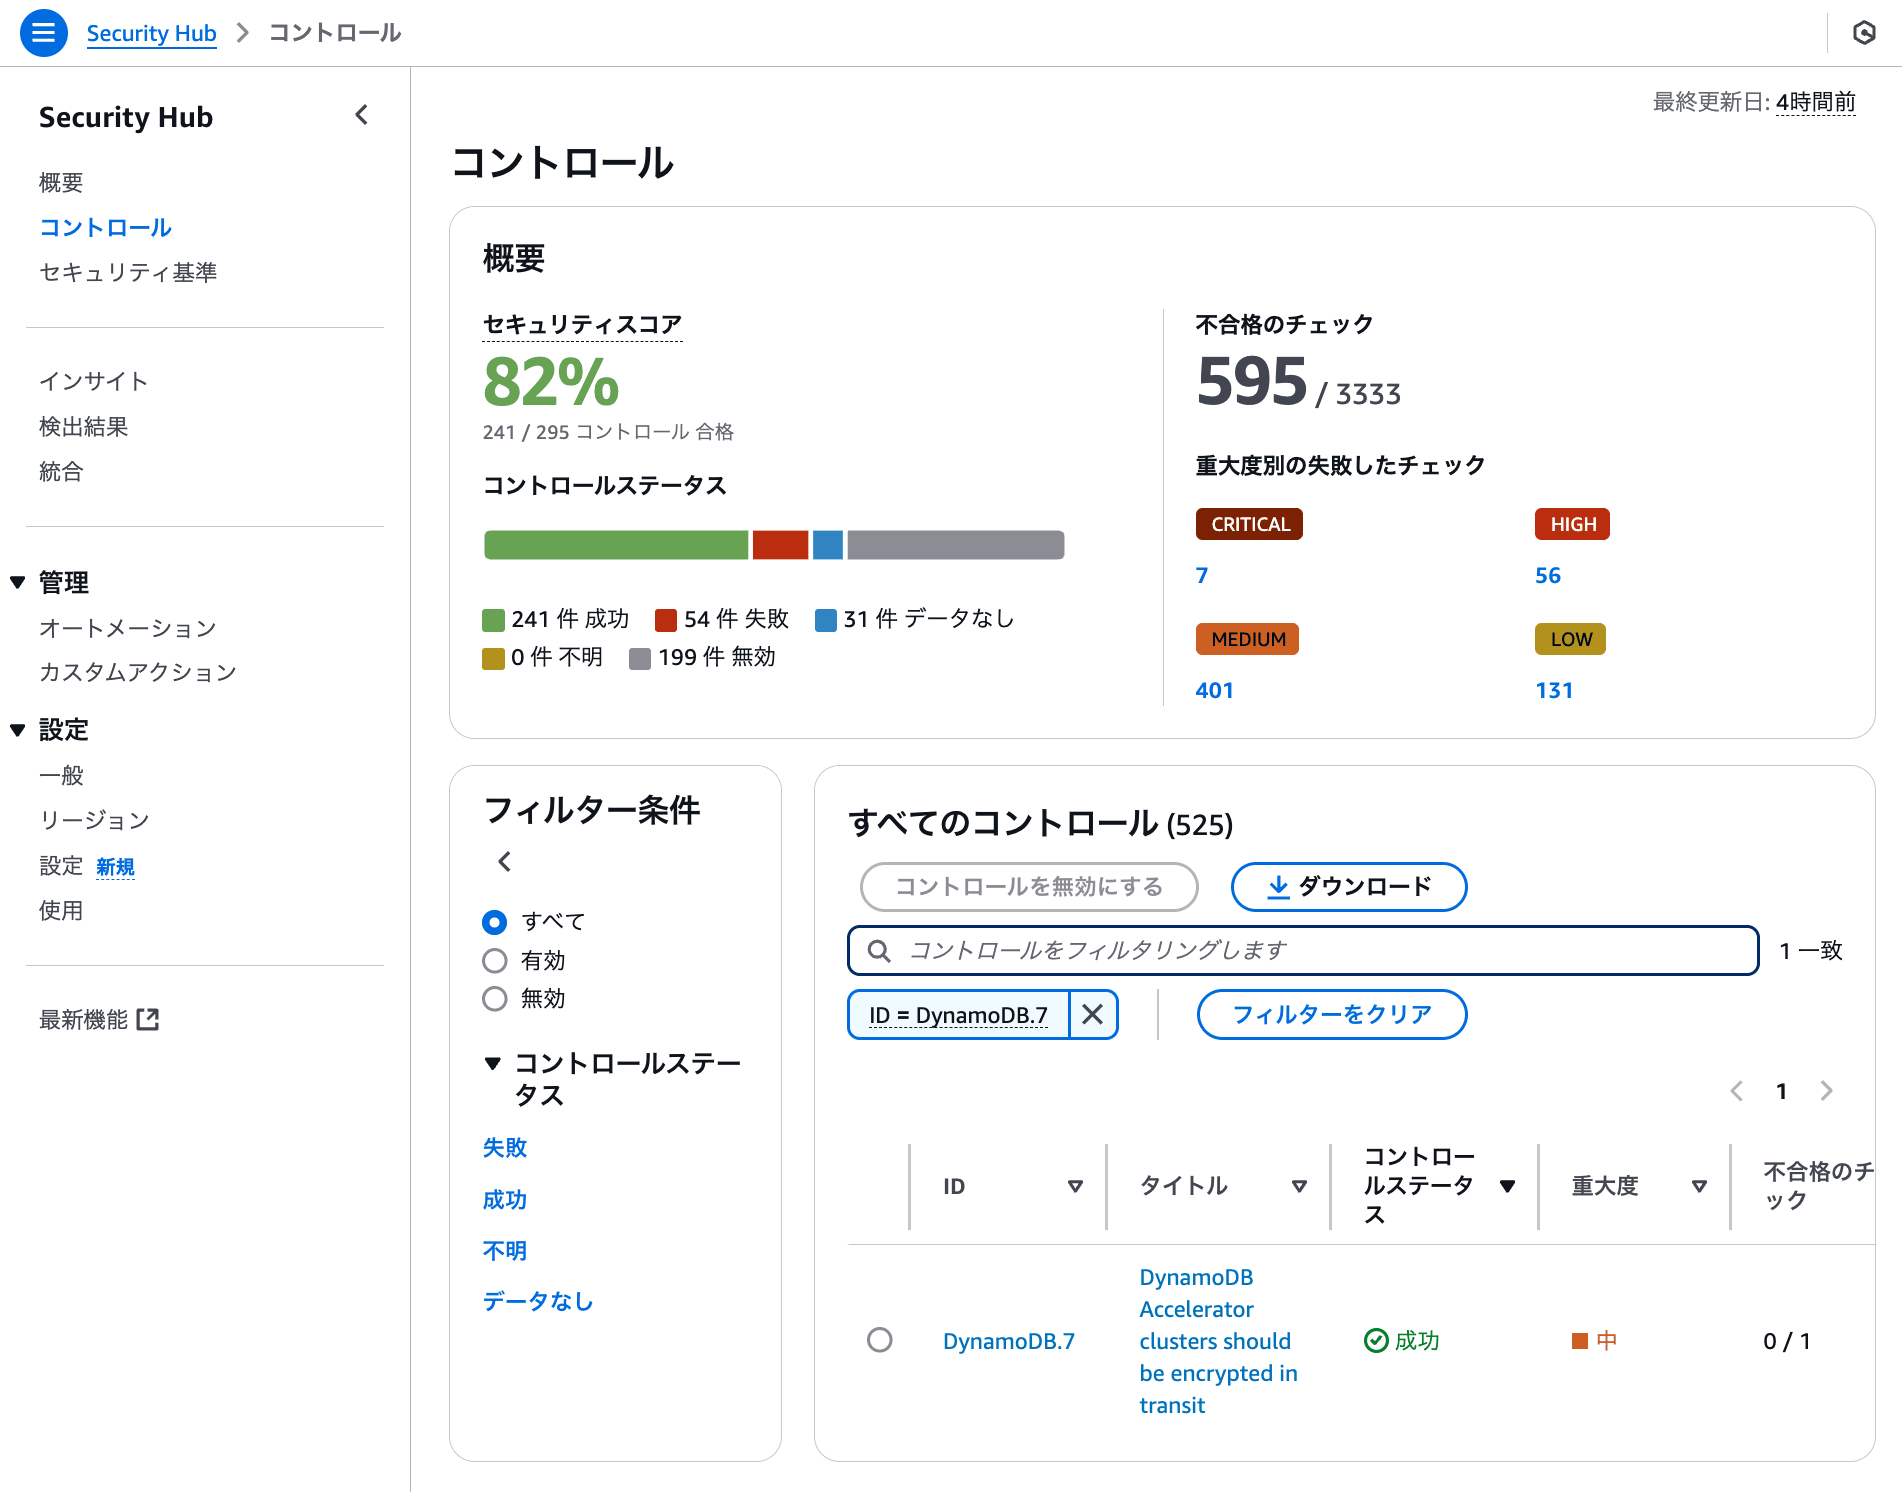Open DynamoDB Accelerator clusters title link
Screen dimensions: 1902x1492
(x=1218, y=1341)
